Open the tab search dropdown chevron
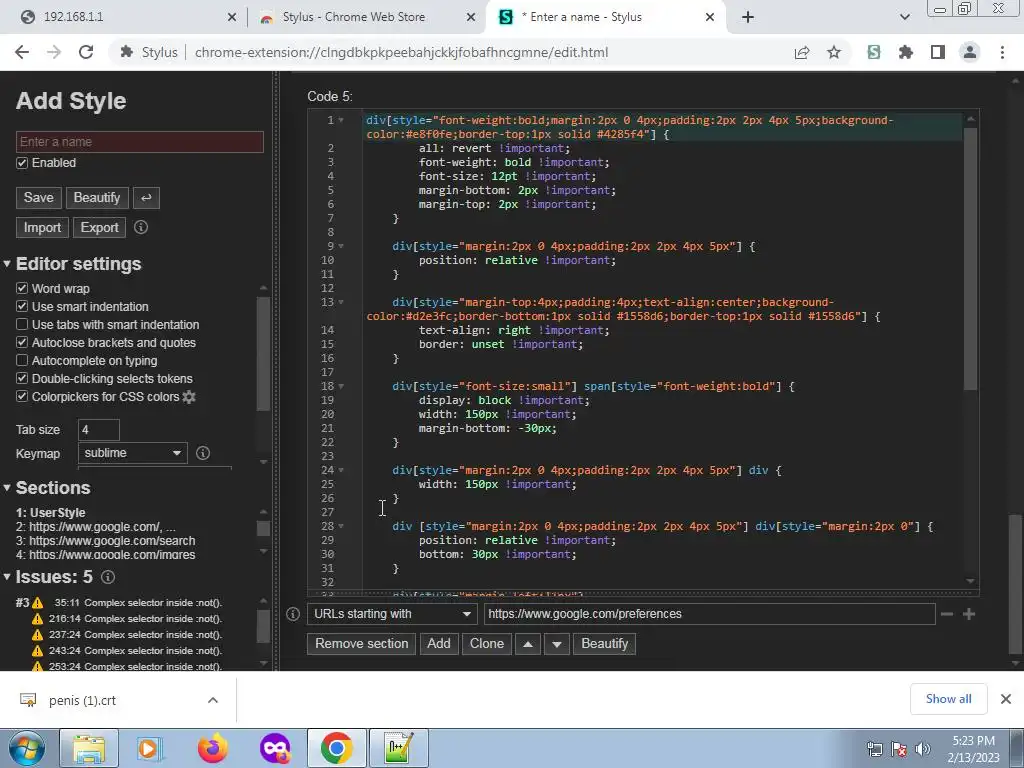Image resolution: width=1024 pixels, height=768 pixels. coord(904,17)
